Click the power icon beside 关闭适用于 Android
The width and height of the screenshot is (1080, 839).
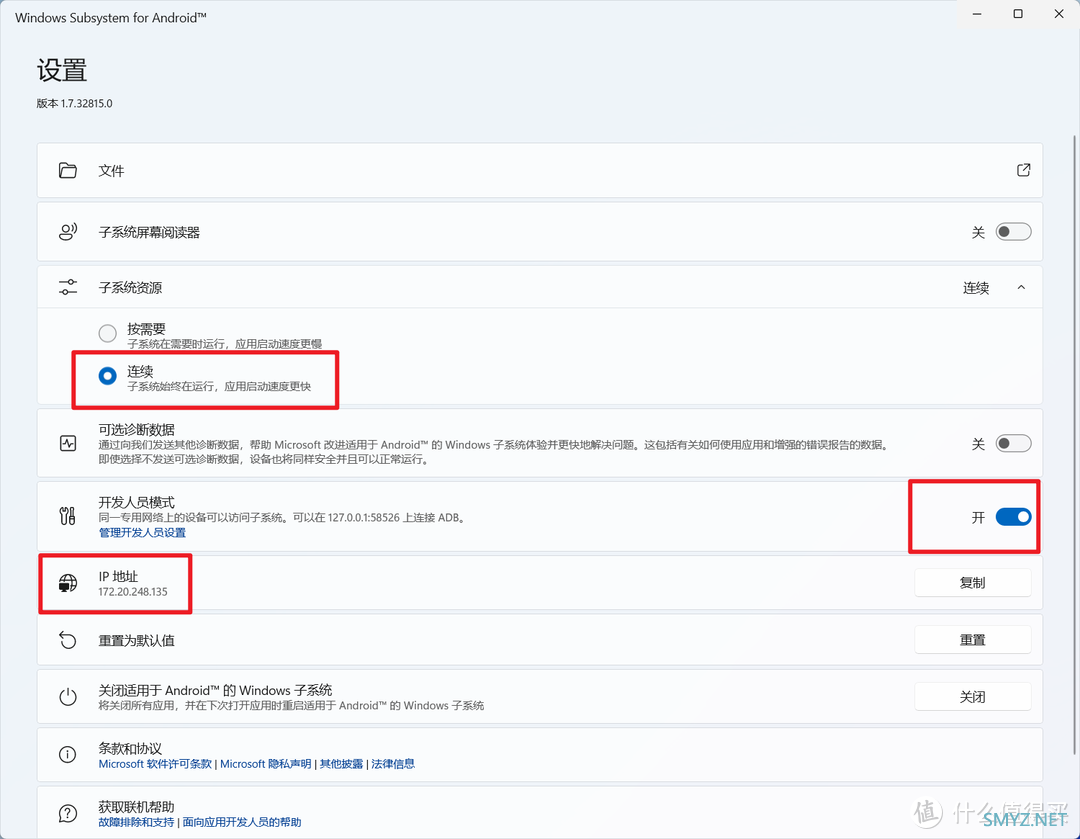click(x=68, y=696)
